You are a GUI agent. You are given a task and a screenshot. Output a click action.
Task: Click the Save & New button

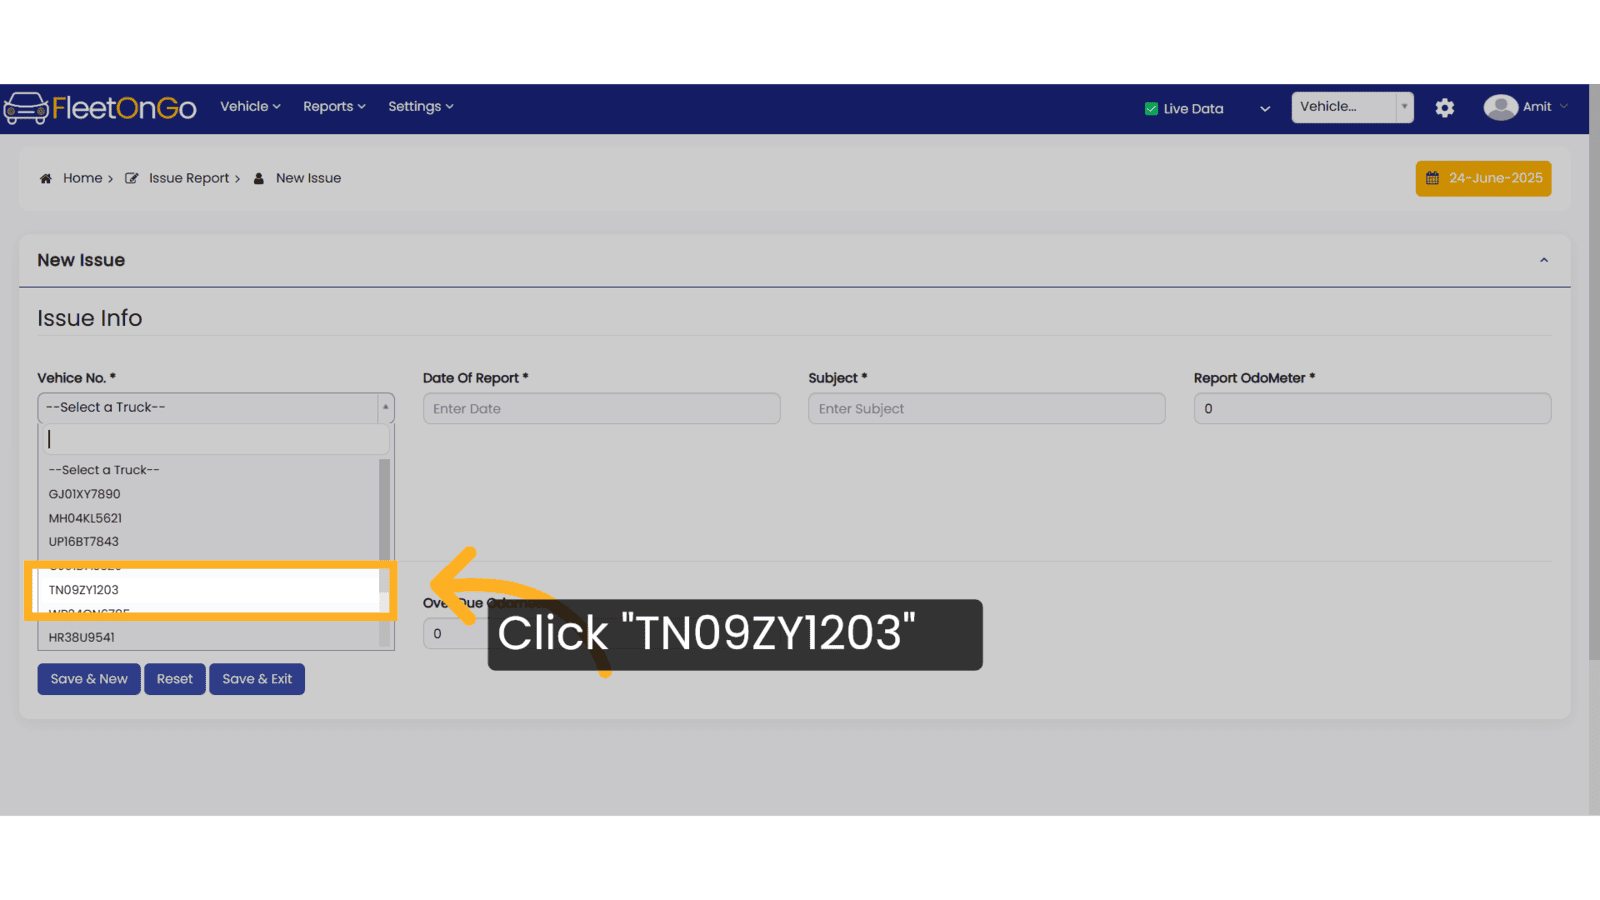[x=89, y=679]
